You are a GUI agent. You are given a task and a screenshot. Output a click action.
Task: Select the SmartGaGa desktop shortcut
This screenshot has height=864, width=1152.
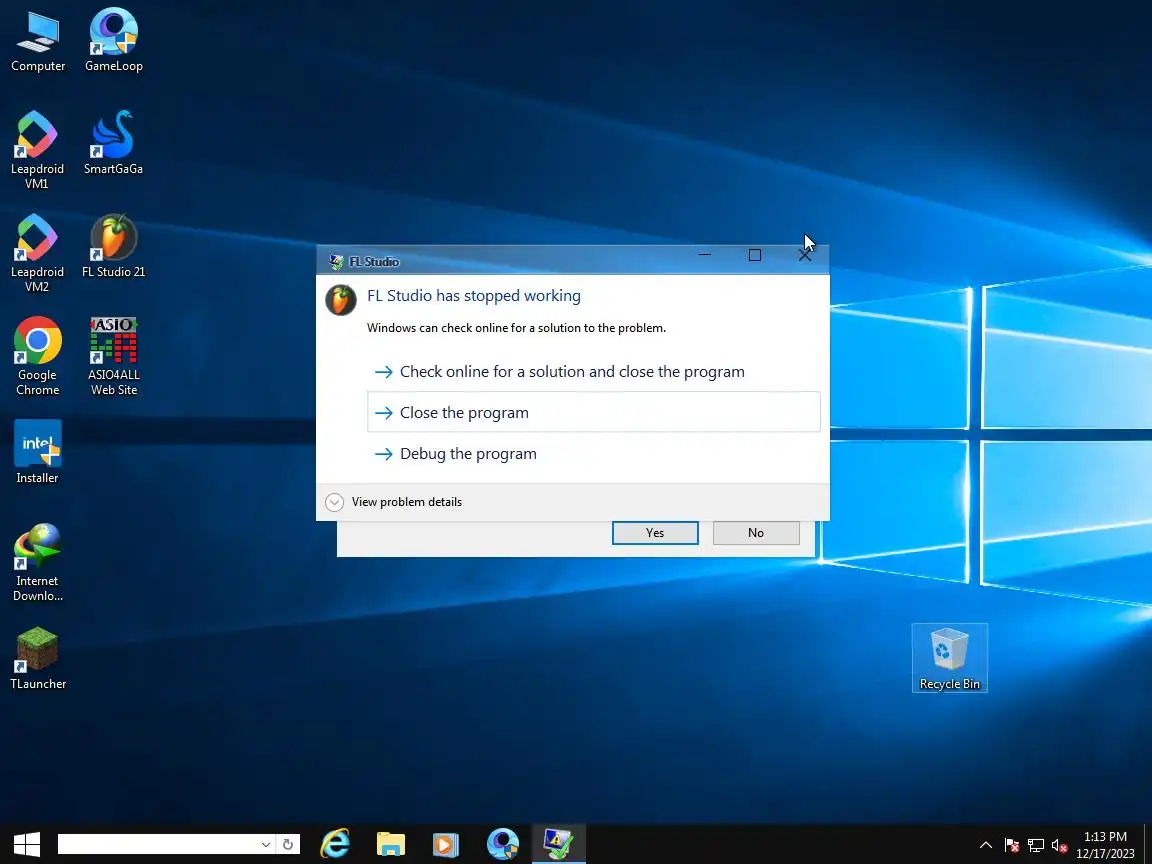[x=113, y=144]
